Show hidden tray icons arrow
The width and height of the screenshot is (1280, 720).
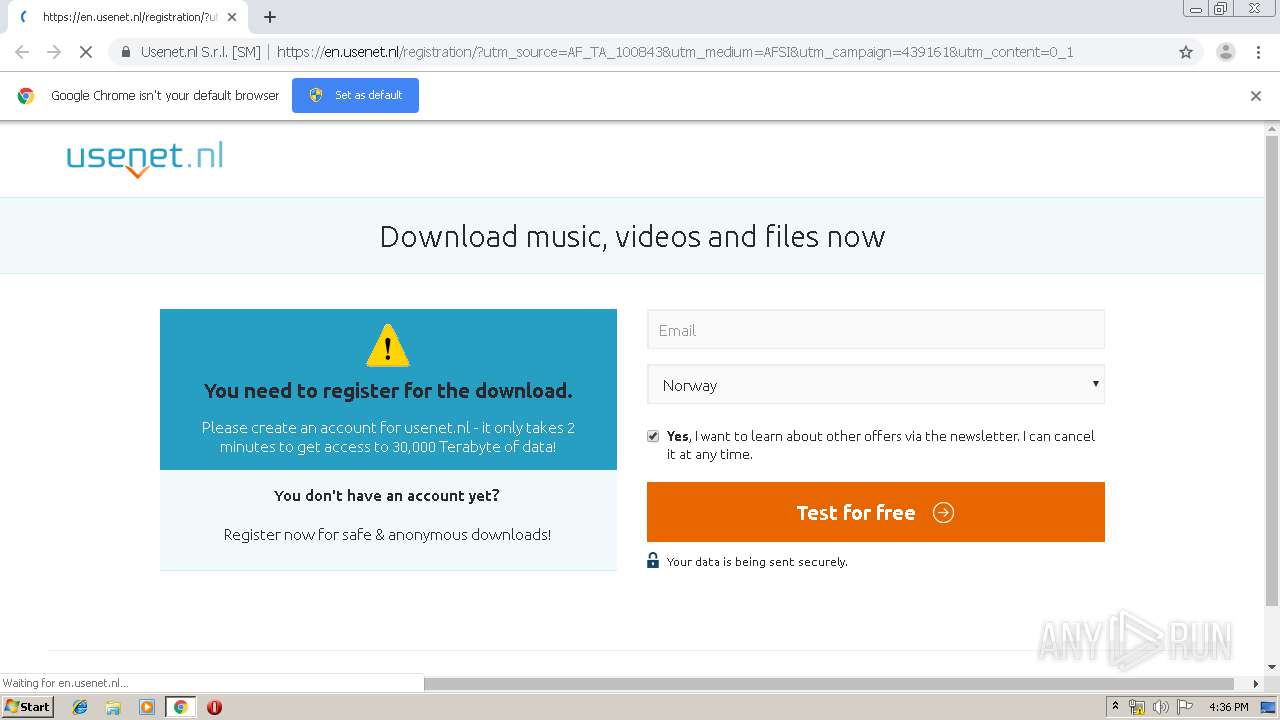click(1115, 707)
